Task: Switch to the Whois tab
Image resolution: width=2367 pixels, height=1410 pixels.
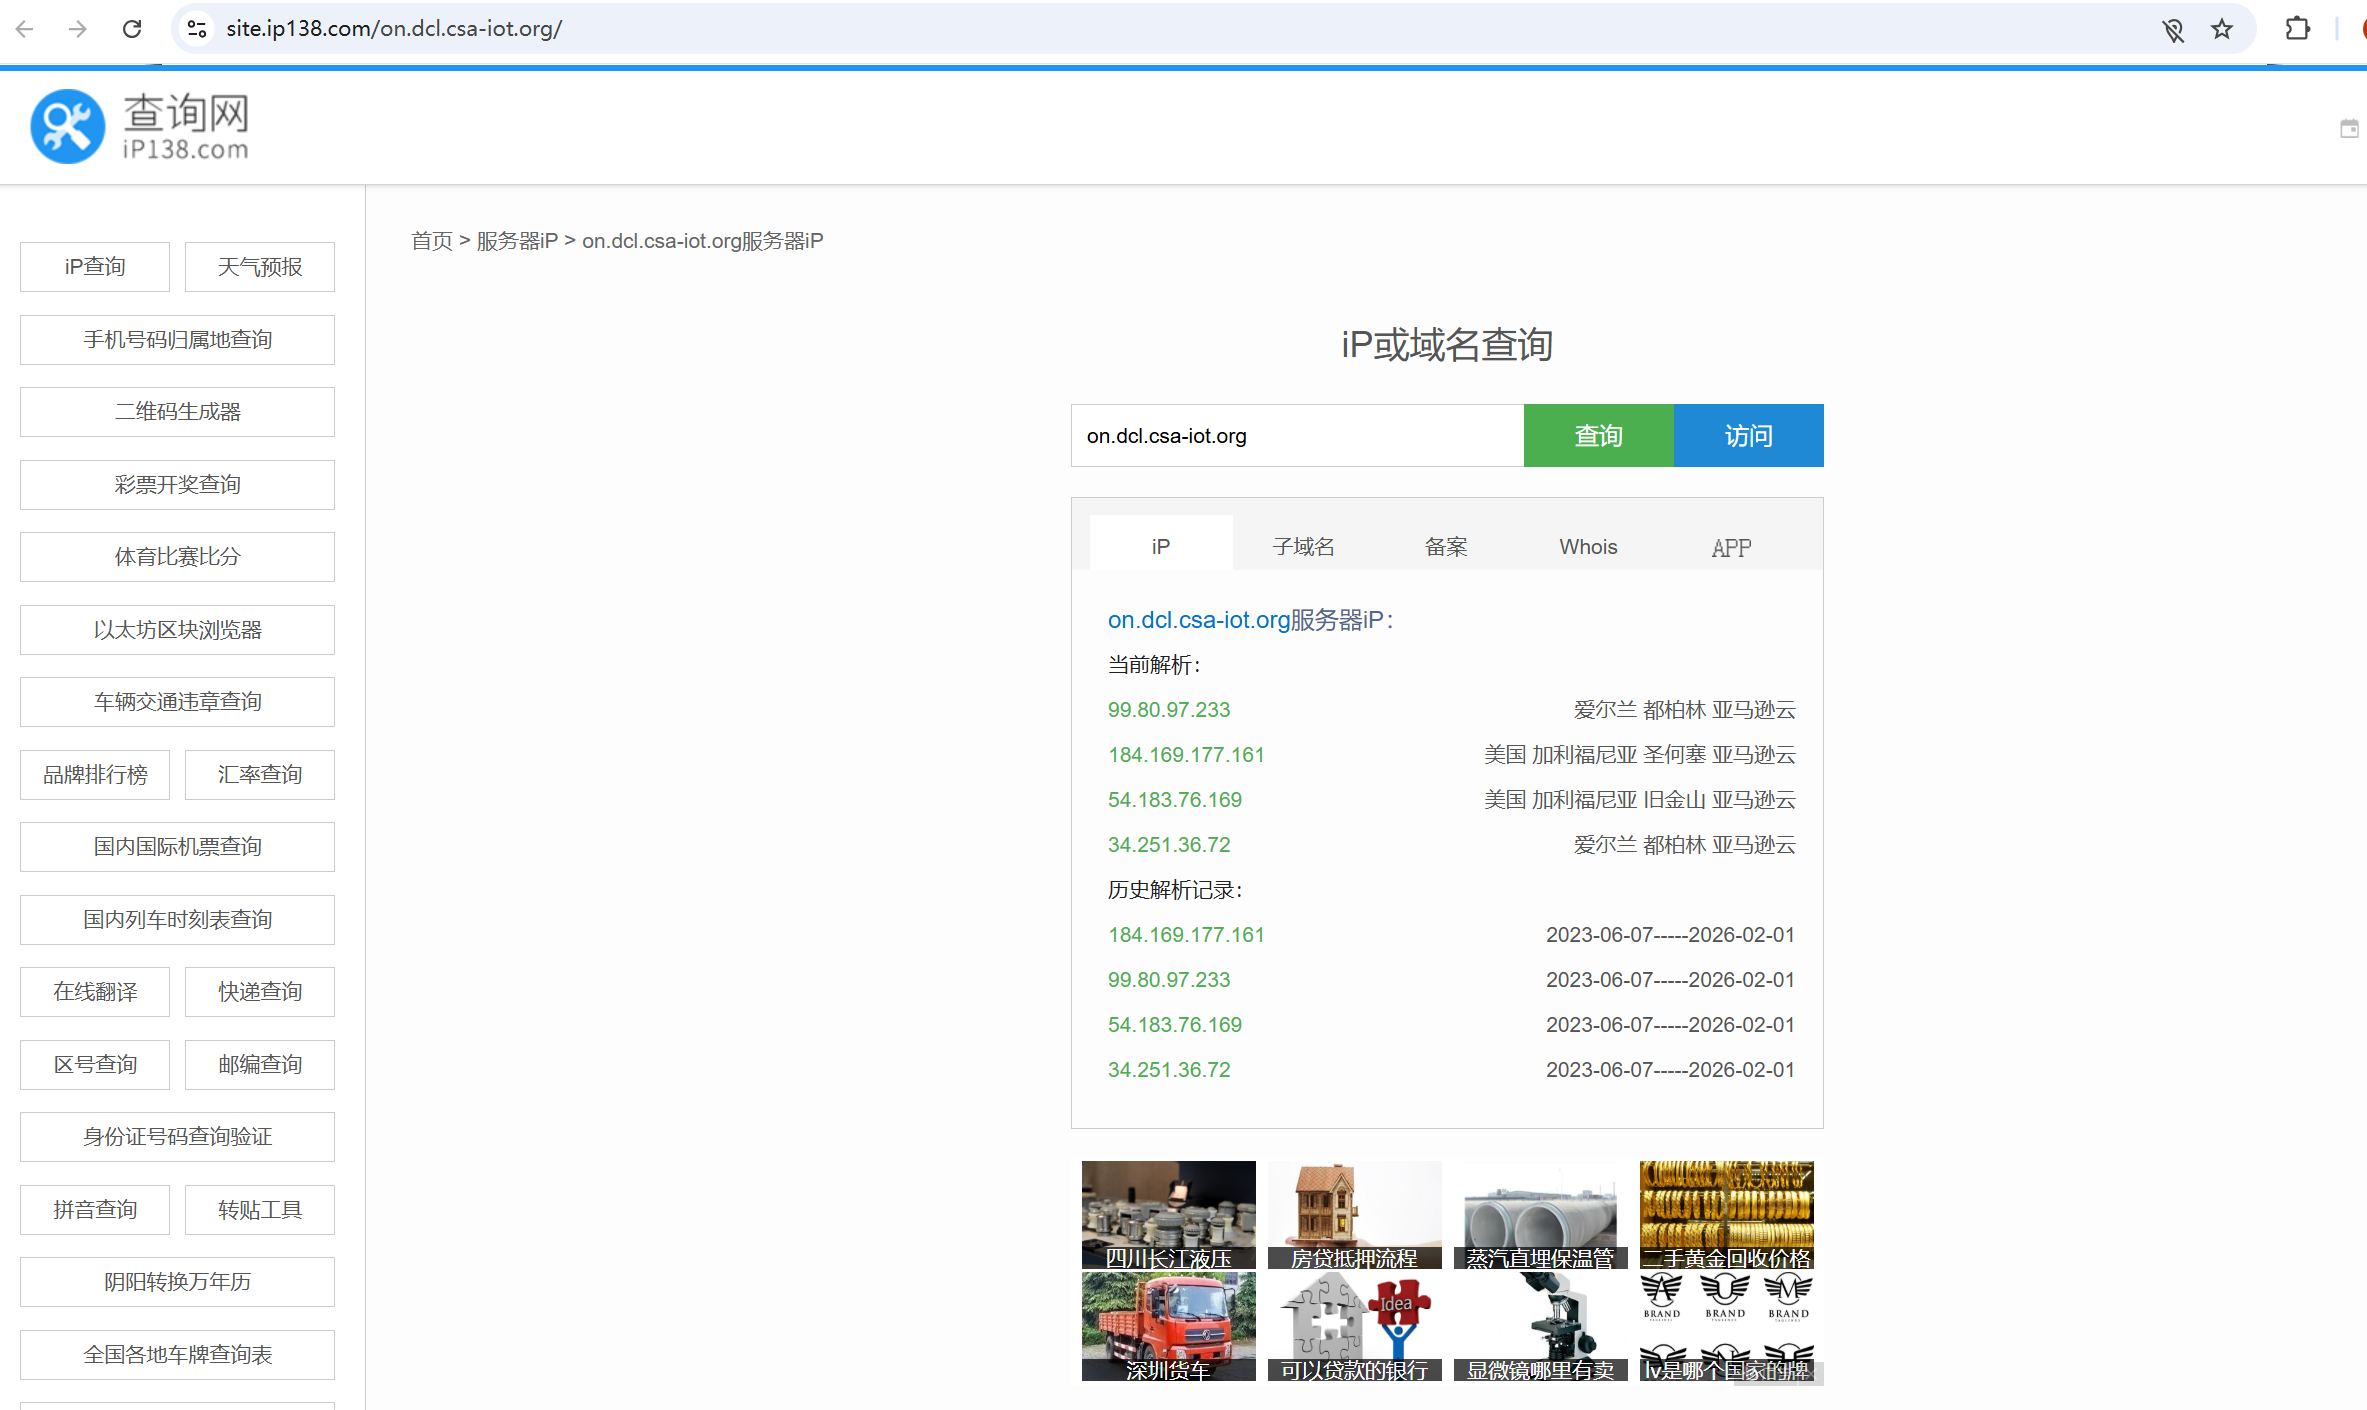Action: [x=1588, y=547]
